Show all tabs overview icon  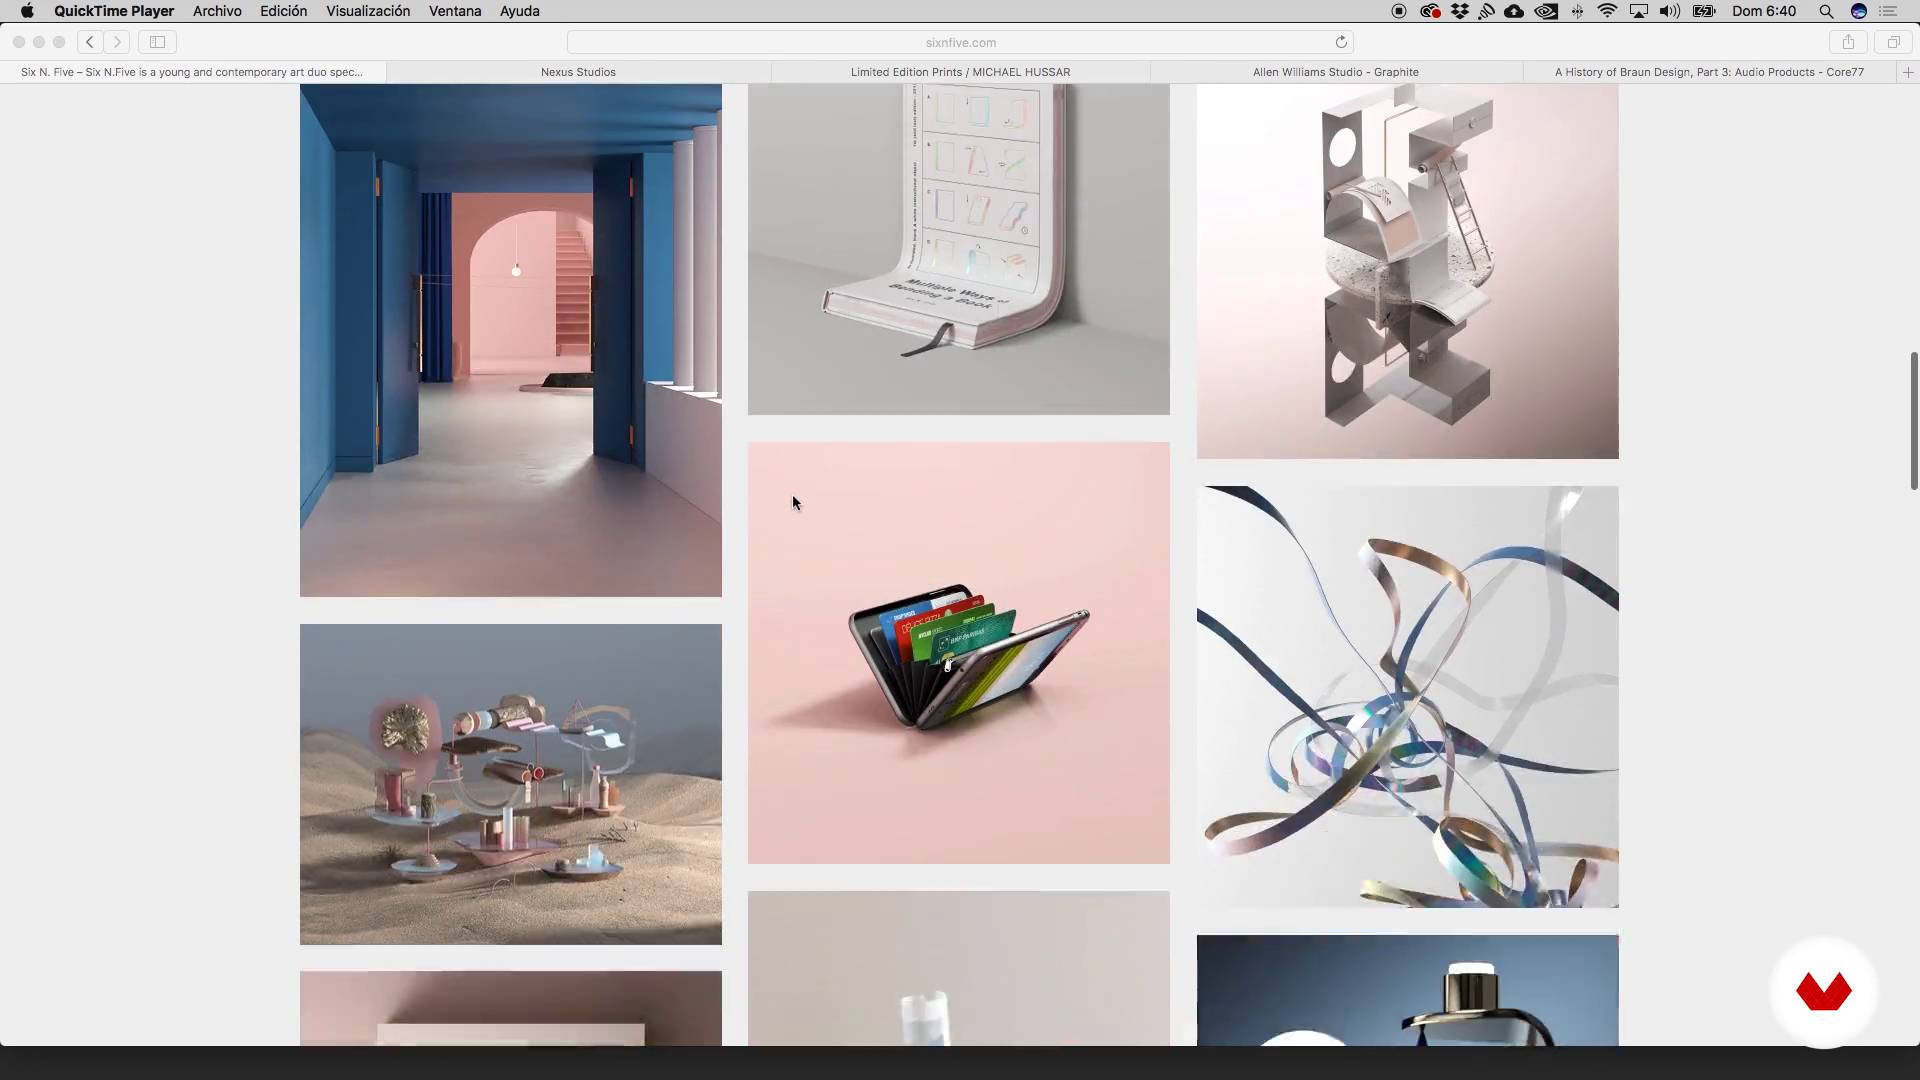click(x=1893, y=42)
